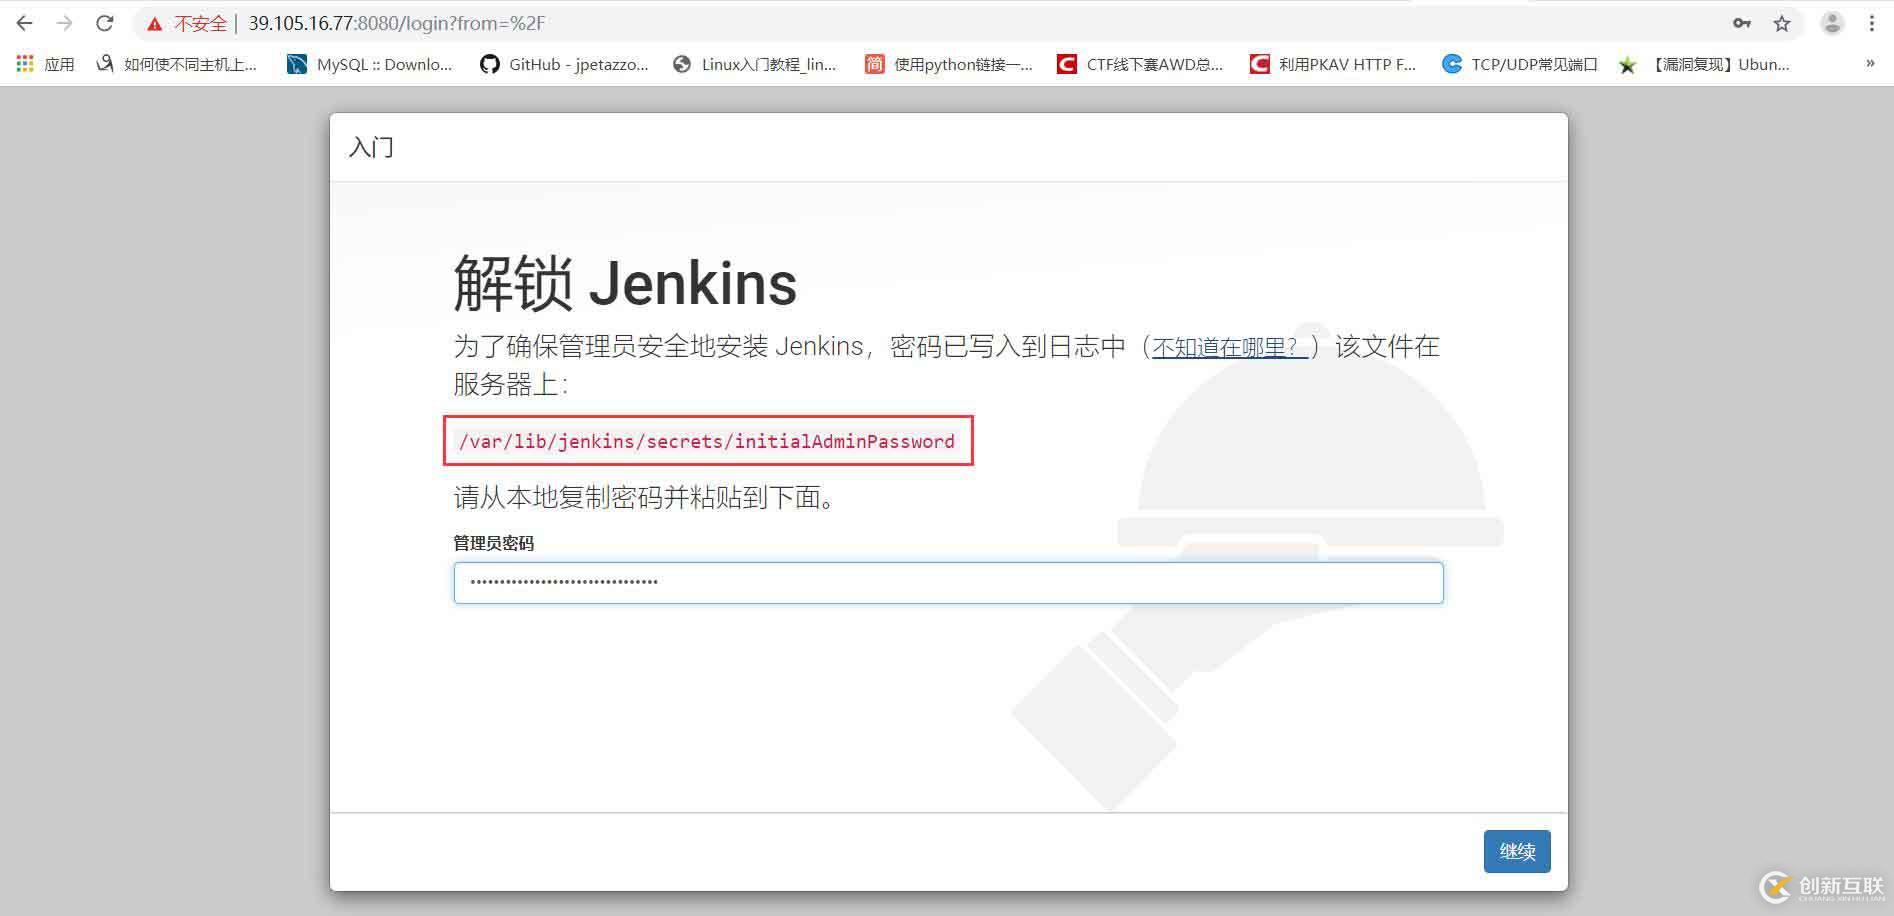This screenshot has width=1894, height=916.
Task: Click the browser Back arrow
Action: pyautogui.click(x=24, y=23)
